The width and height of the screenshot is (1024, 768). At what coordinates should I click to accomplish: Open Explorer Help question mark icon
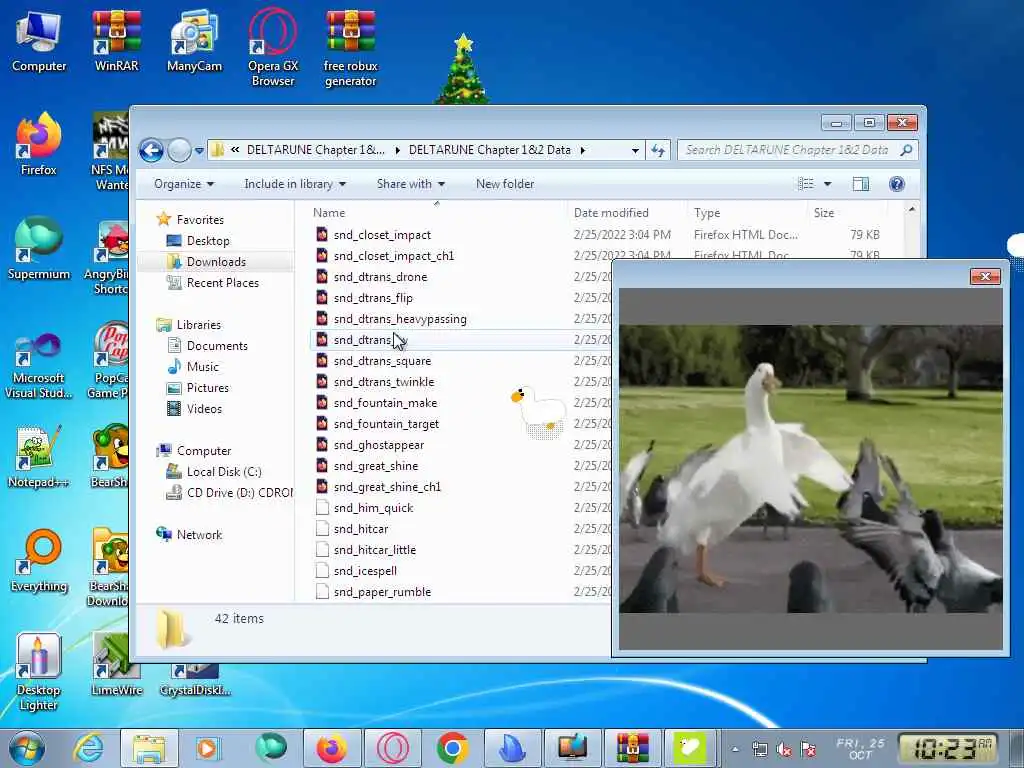click(x=897, y=184)
